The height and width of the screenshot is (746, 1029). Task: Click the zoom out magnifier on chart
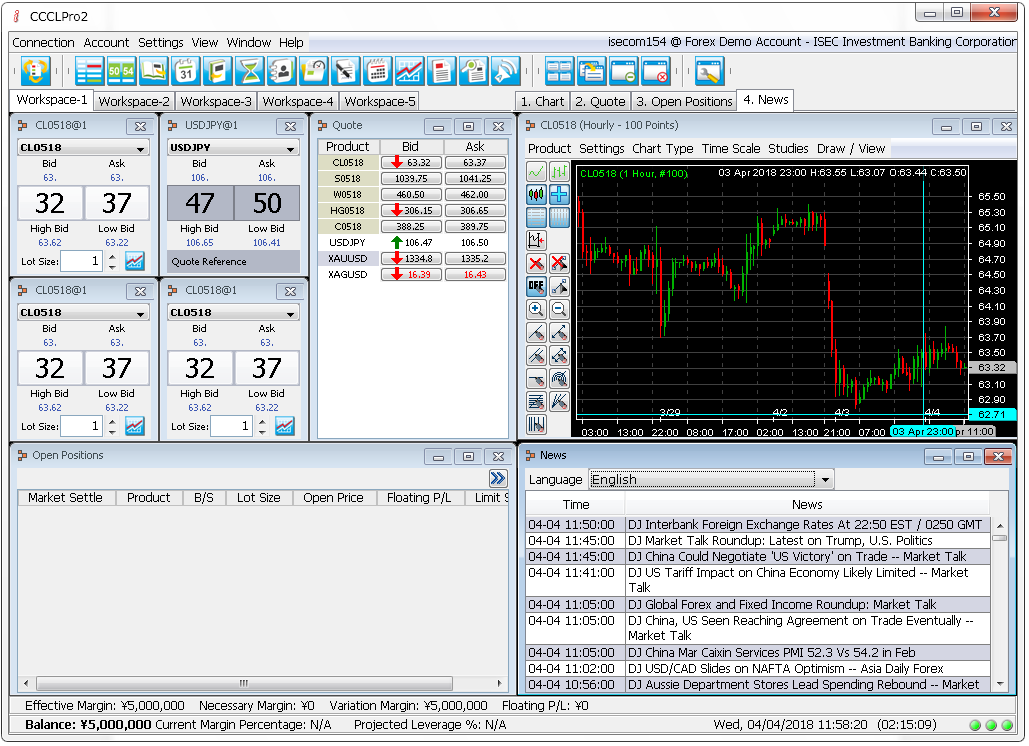(x=559, y=309)
